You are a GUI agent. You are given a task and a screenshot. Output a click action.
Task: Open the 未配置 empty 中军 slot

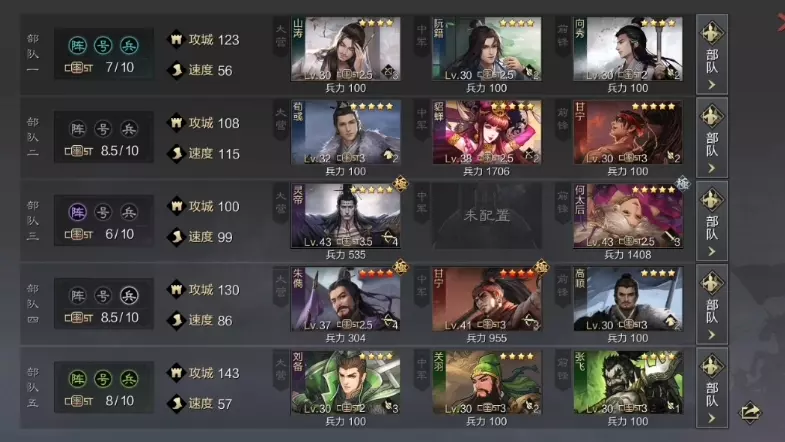(487, 216)
